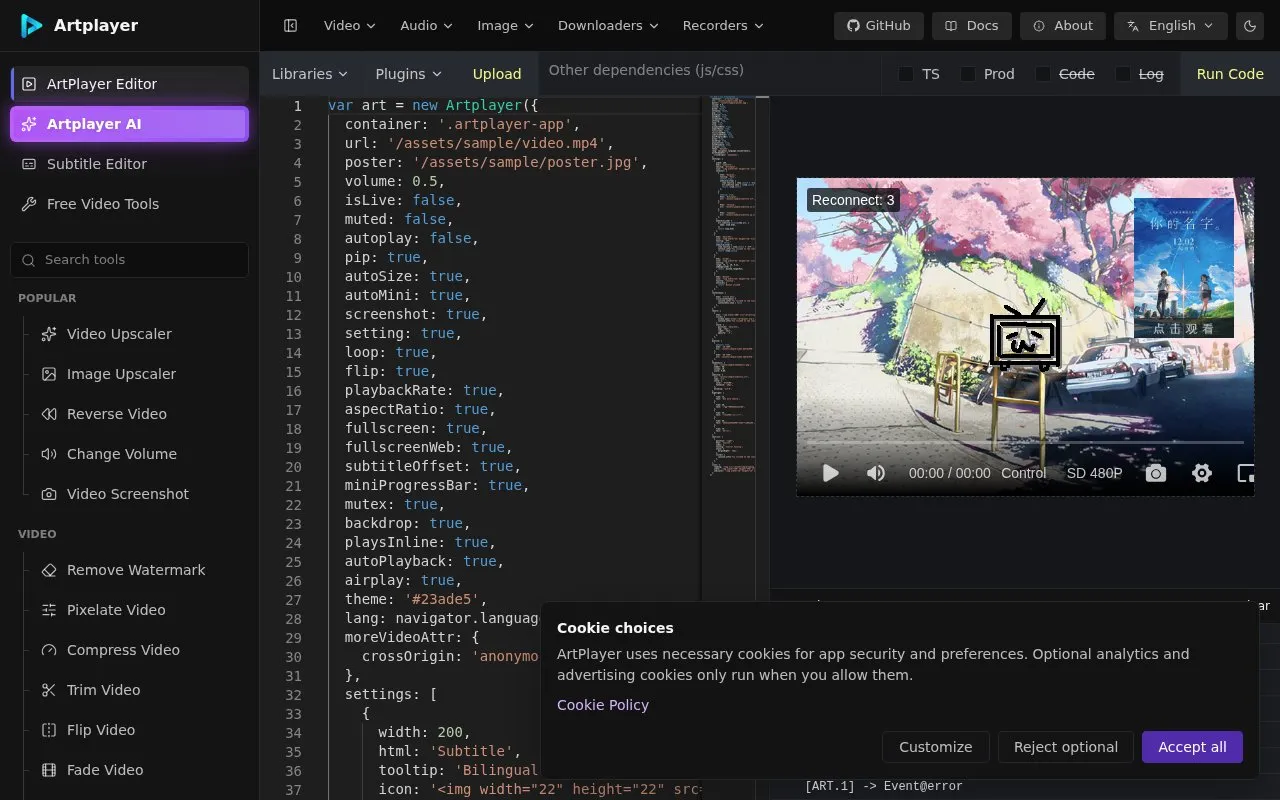This screenshot has height=800, width=1280.
Task: Open the Cookie Policy link
Action: click(x=603, y=705)
